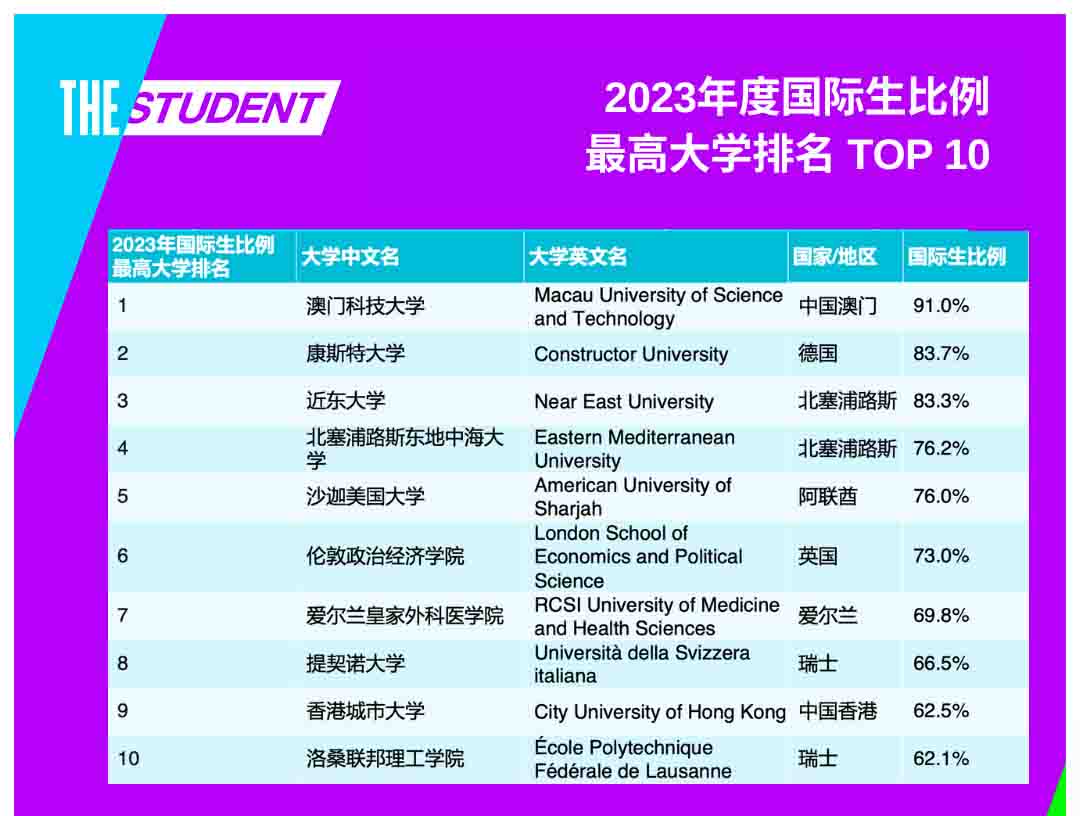The image size is (1080, 816).
Task: Click '北塞浦路斯' in the Eastern Mediterranean row
Action: point(847,449)
